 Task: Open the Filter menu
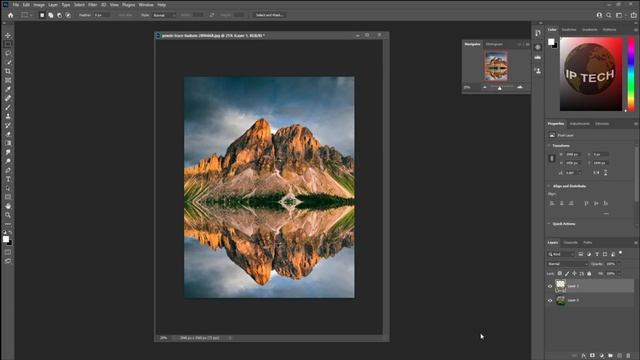[93, 5]
